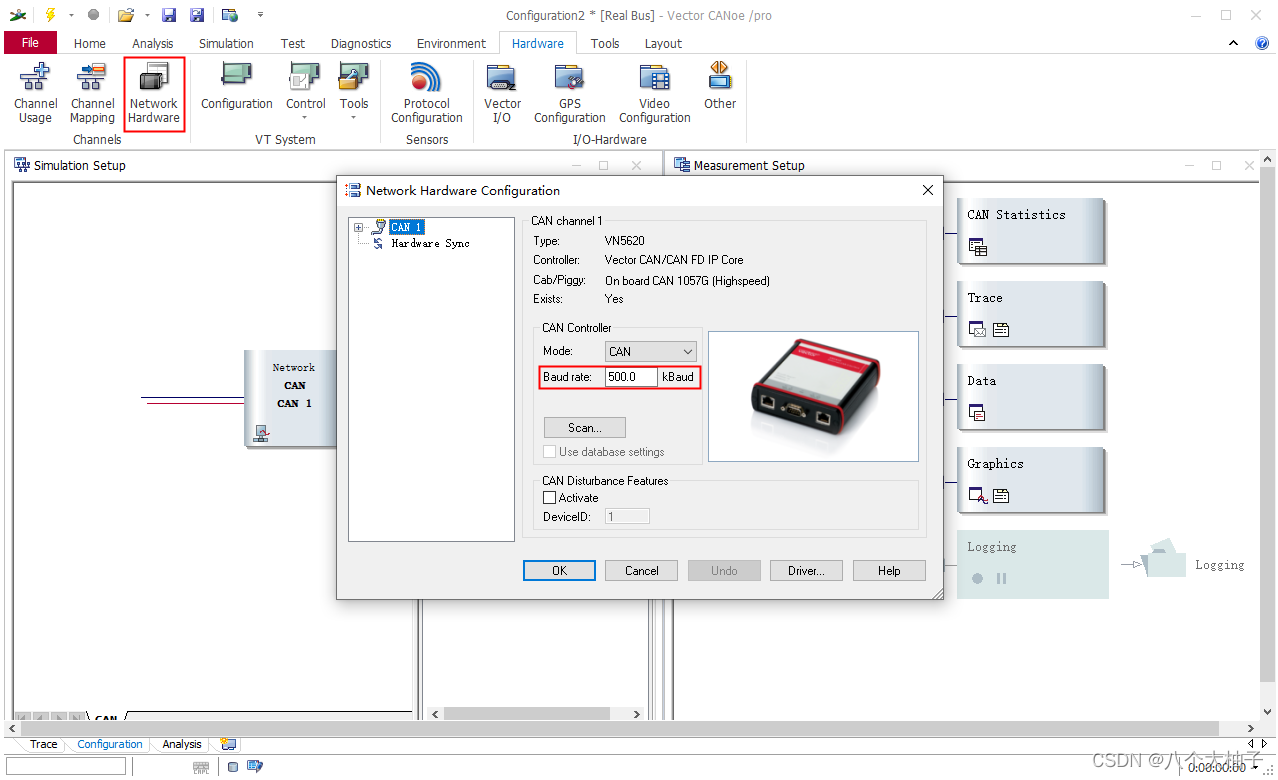The image size is (1278, 780).
Task: Click the Trace block in Measurement Setup
Action: click(x=1031, y=314)
